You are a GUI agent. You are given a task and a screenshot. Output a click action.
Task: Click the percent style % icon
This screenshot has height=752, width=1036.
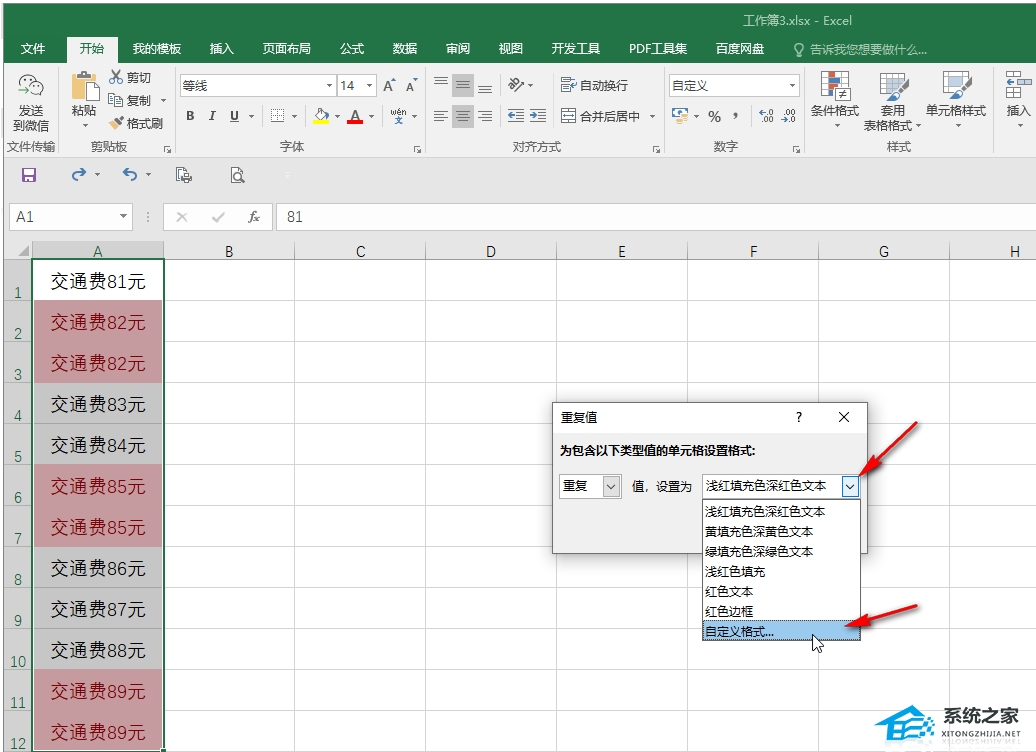[715, 117]
